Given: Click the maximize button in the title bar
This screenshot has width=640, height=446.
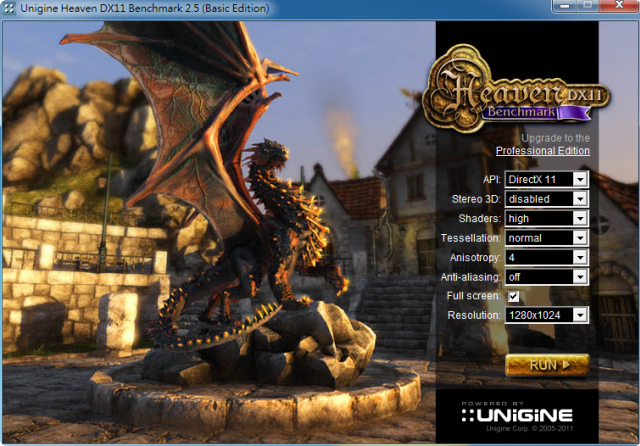Looking at the screenshot, I should [x=588, y=5].
